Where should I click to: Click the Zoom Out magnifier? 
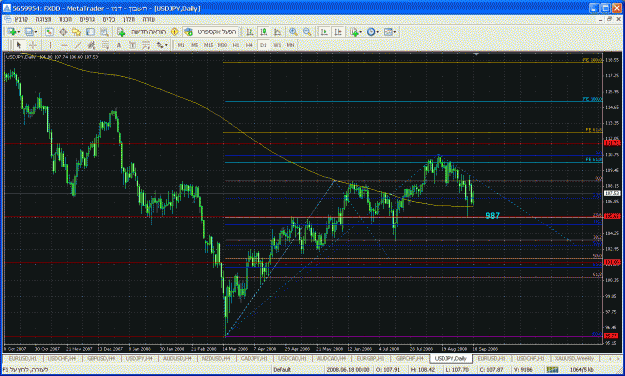(x=307, y=32)
